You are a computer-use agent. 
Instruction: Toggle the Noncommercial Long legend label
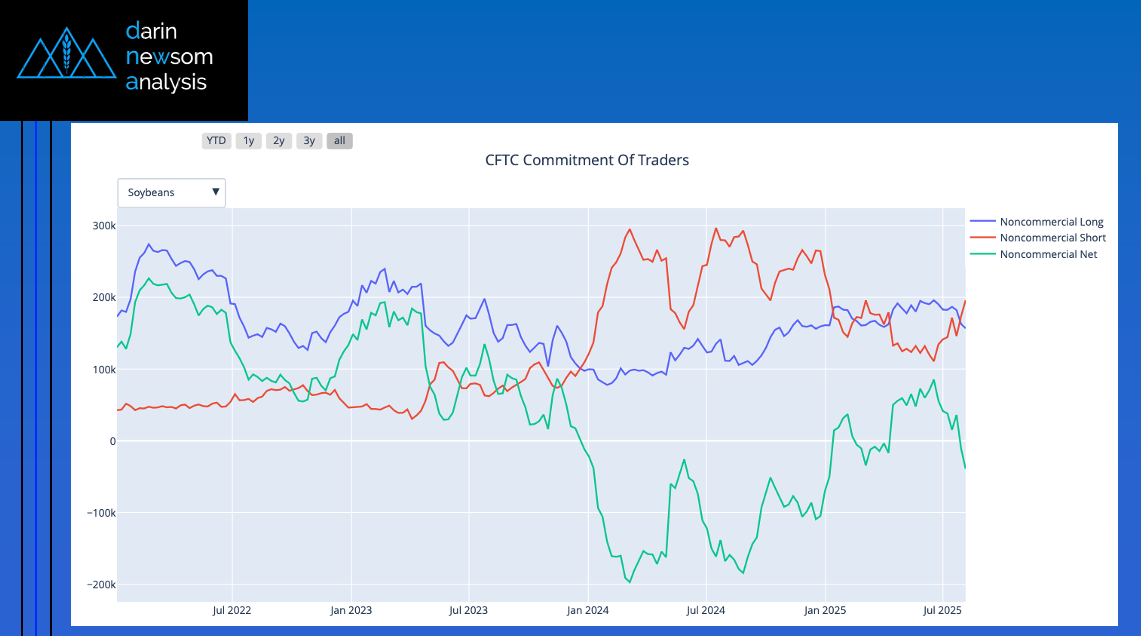[1051, 222]
